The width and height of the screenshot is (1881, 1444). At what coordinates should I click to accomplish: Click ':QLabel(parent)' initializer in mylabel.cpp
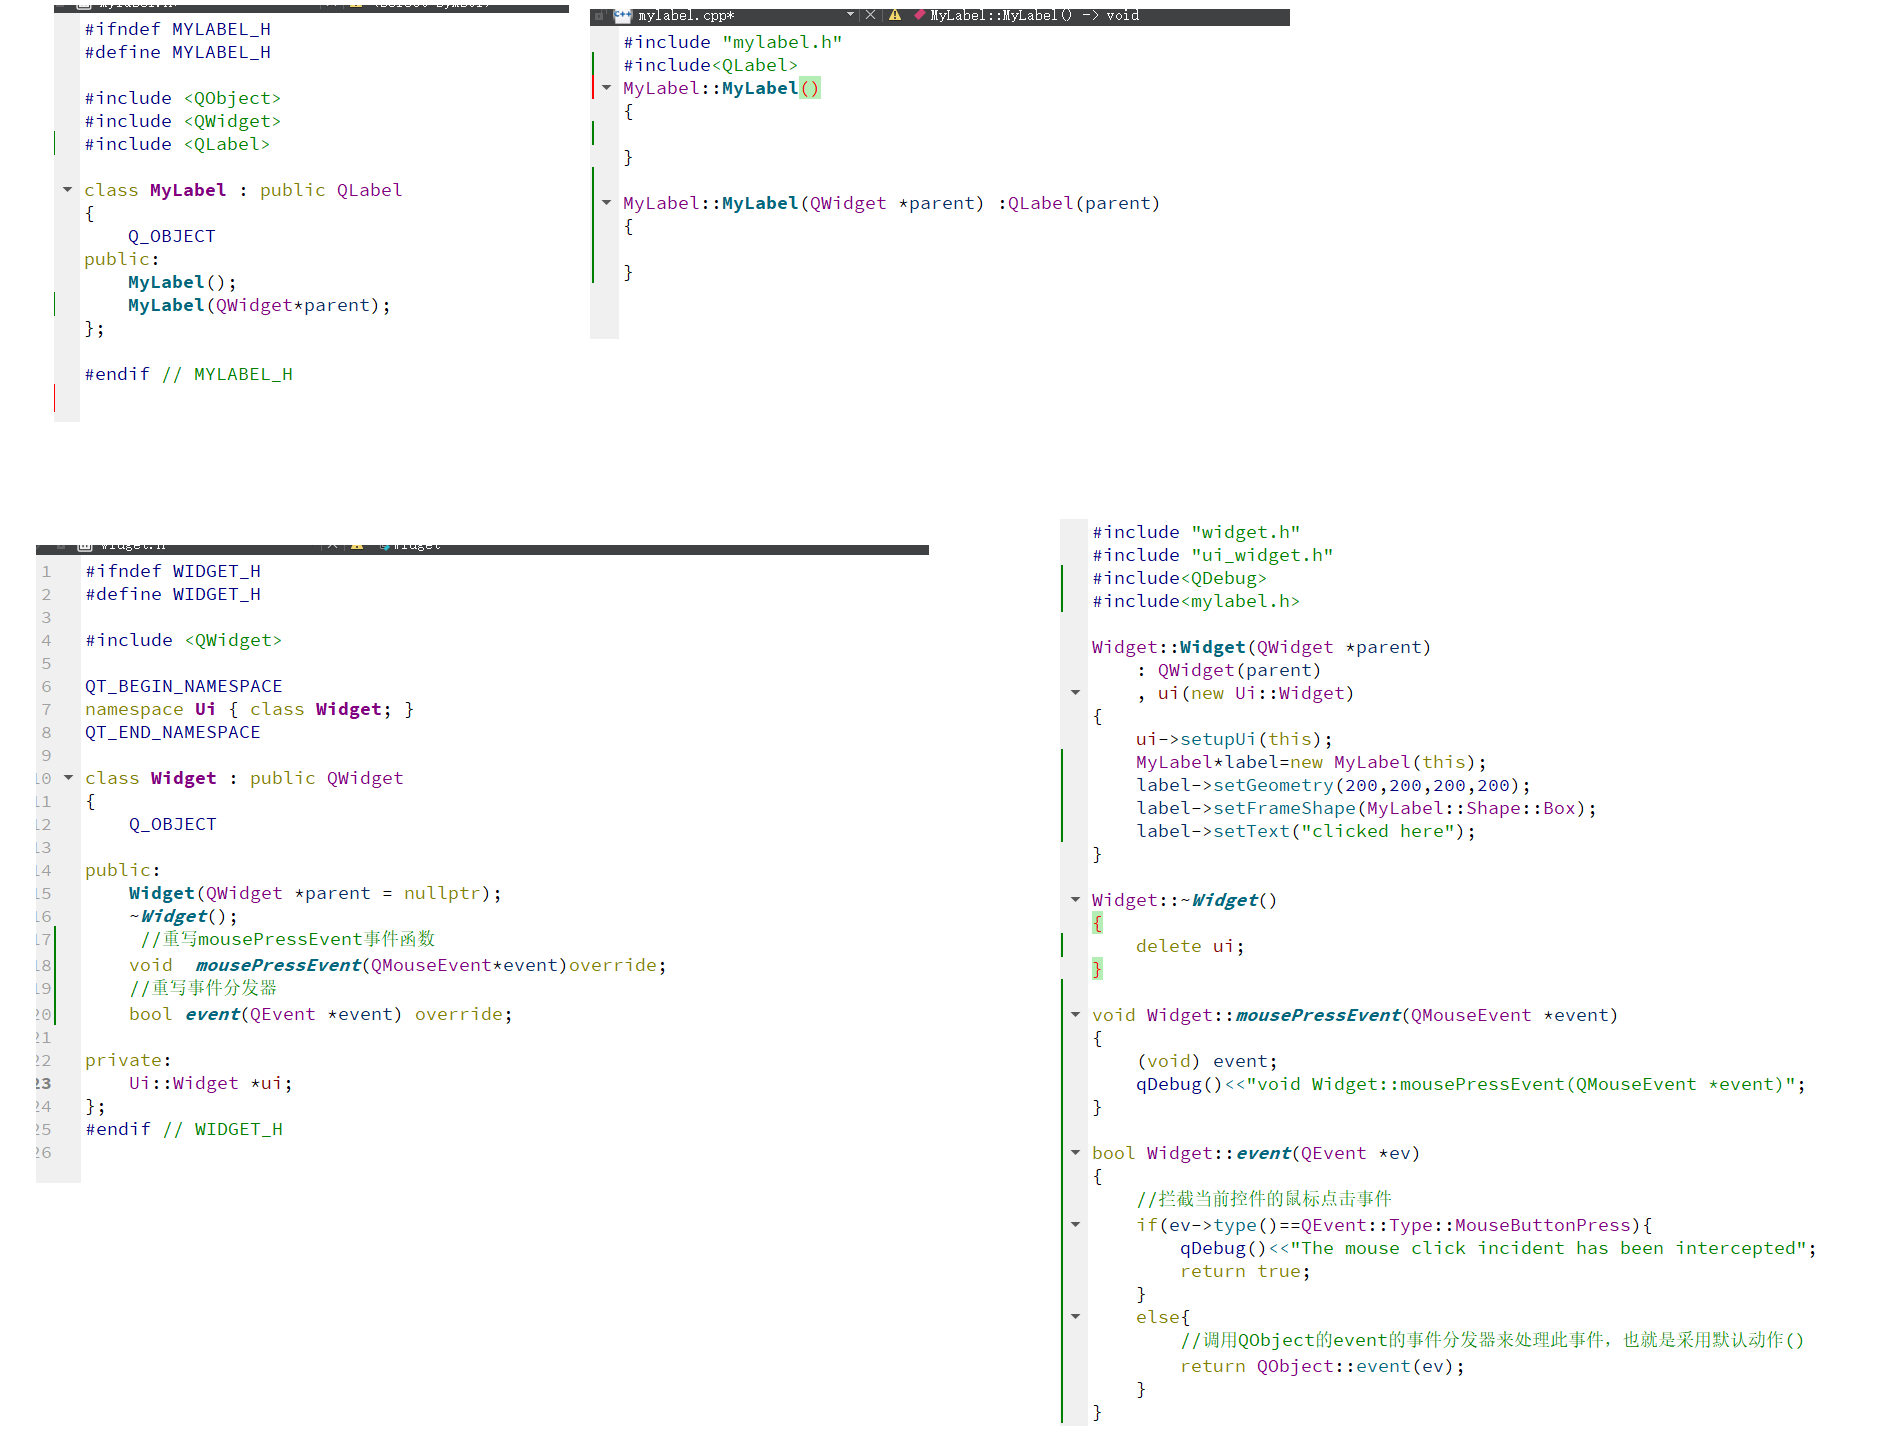(1078, 203)
